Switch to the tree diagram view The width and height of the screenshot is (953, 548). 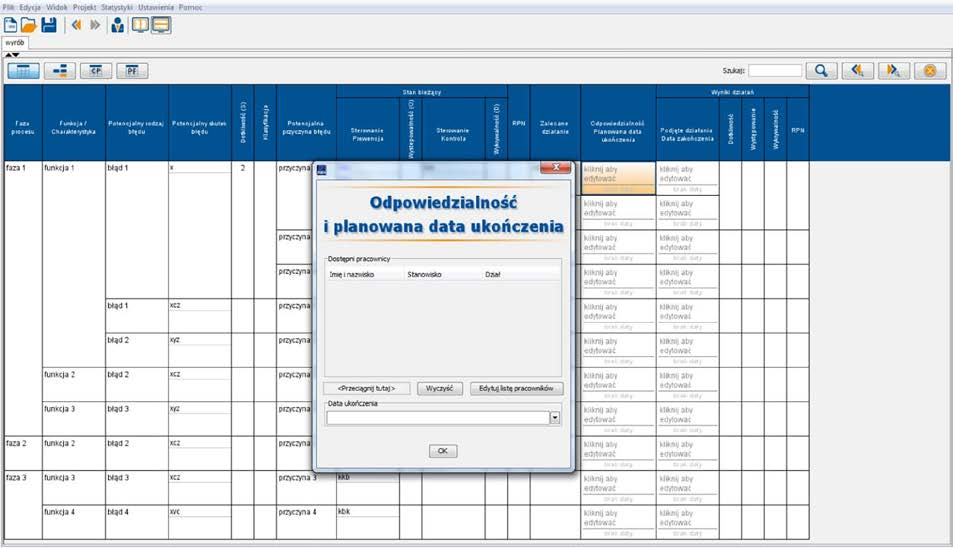point(60,71)
